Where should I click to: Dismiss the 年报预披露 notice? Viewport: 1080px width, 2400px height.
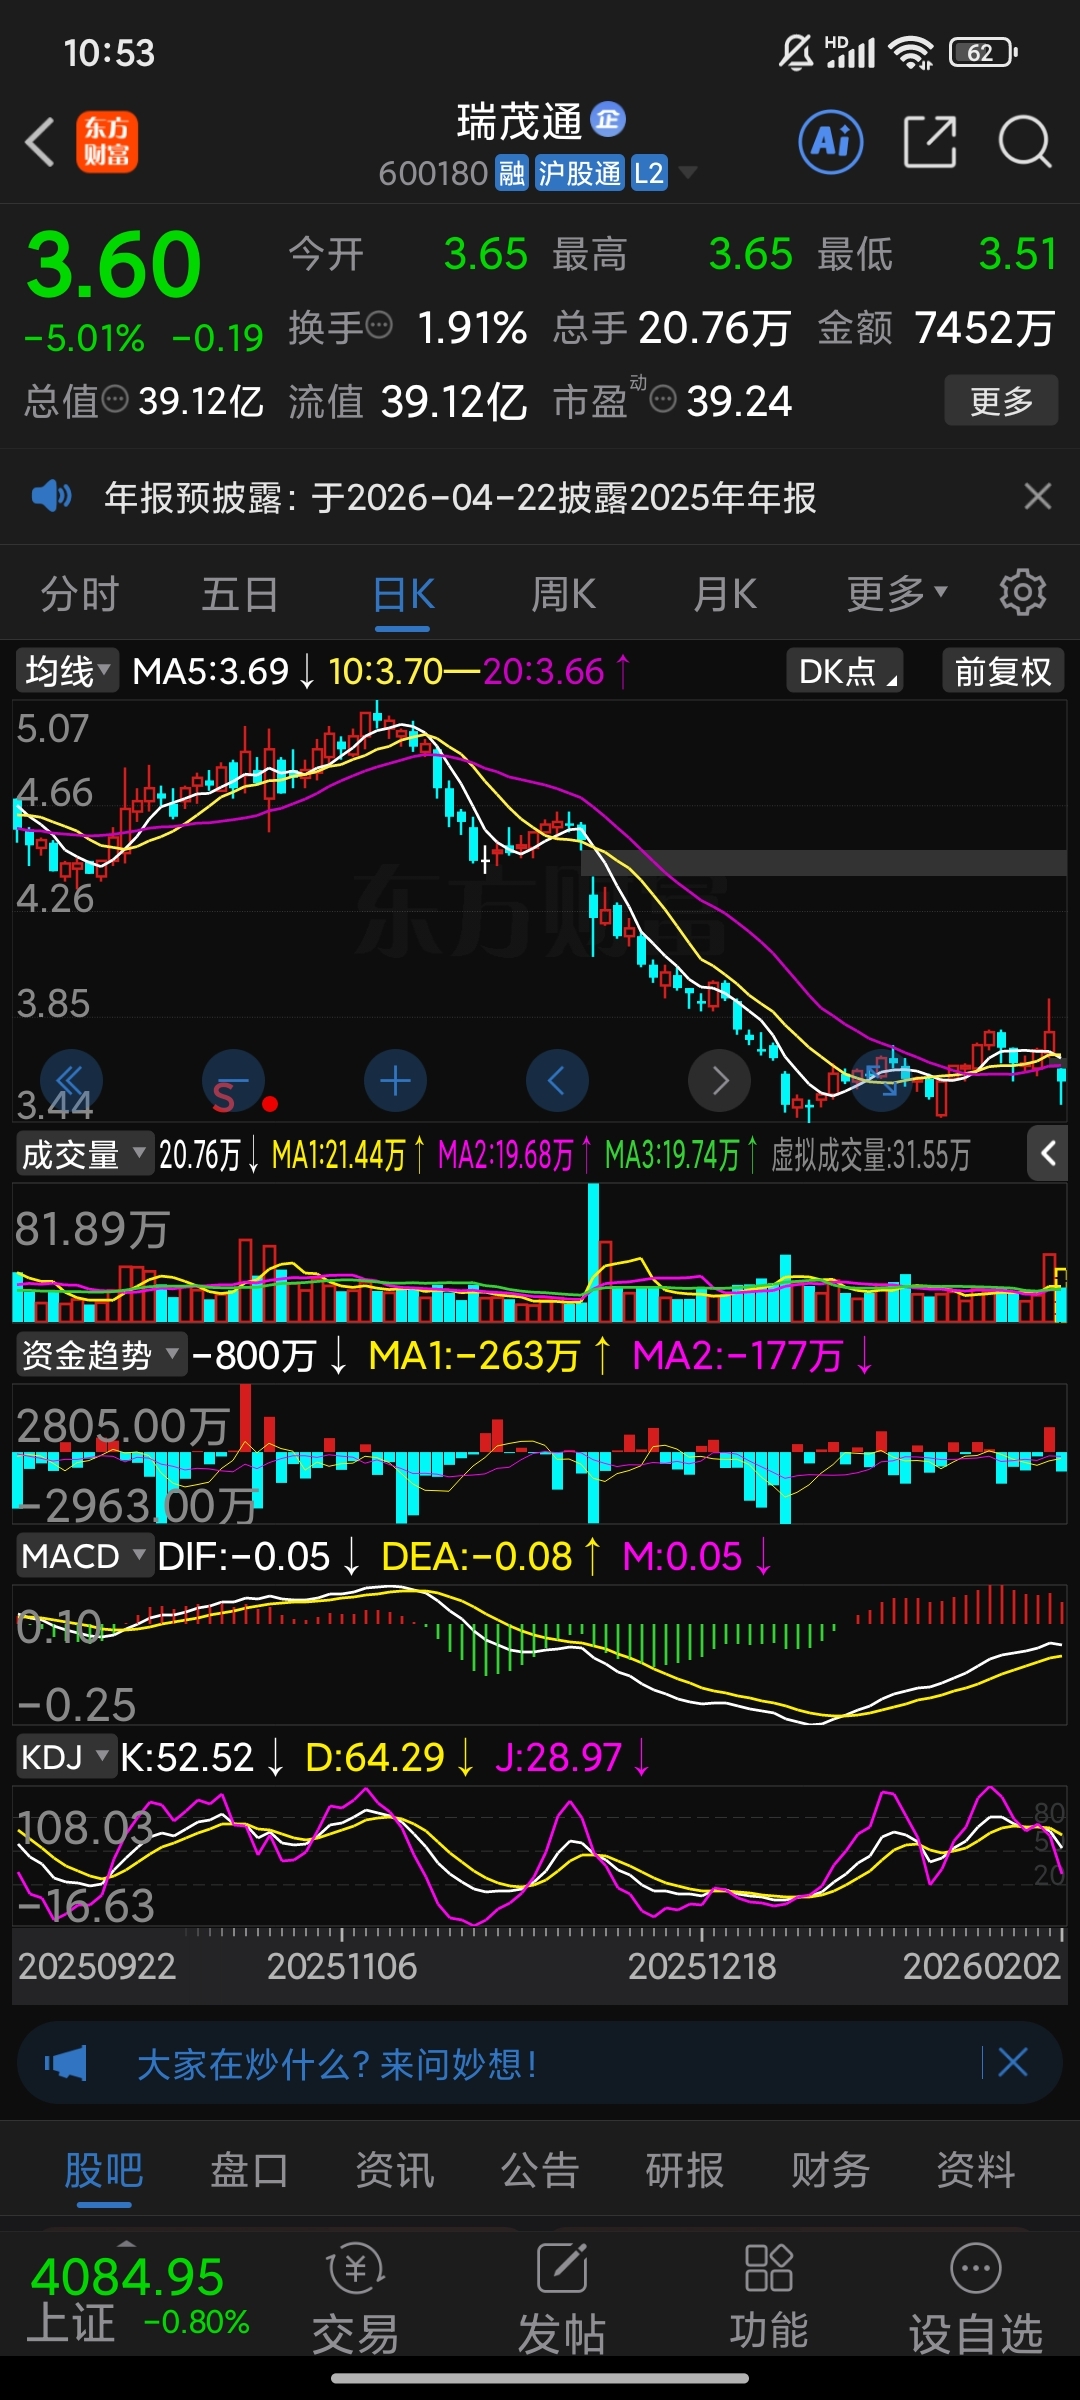pyautogui.click(x=1038, y=496)
